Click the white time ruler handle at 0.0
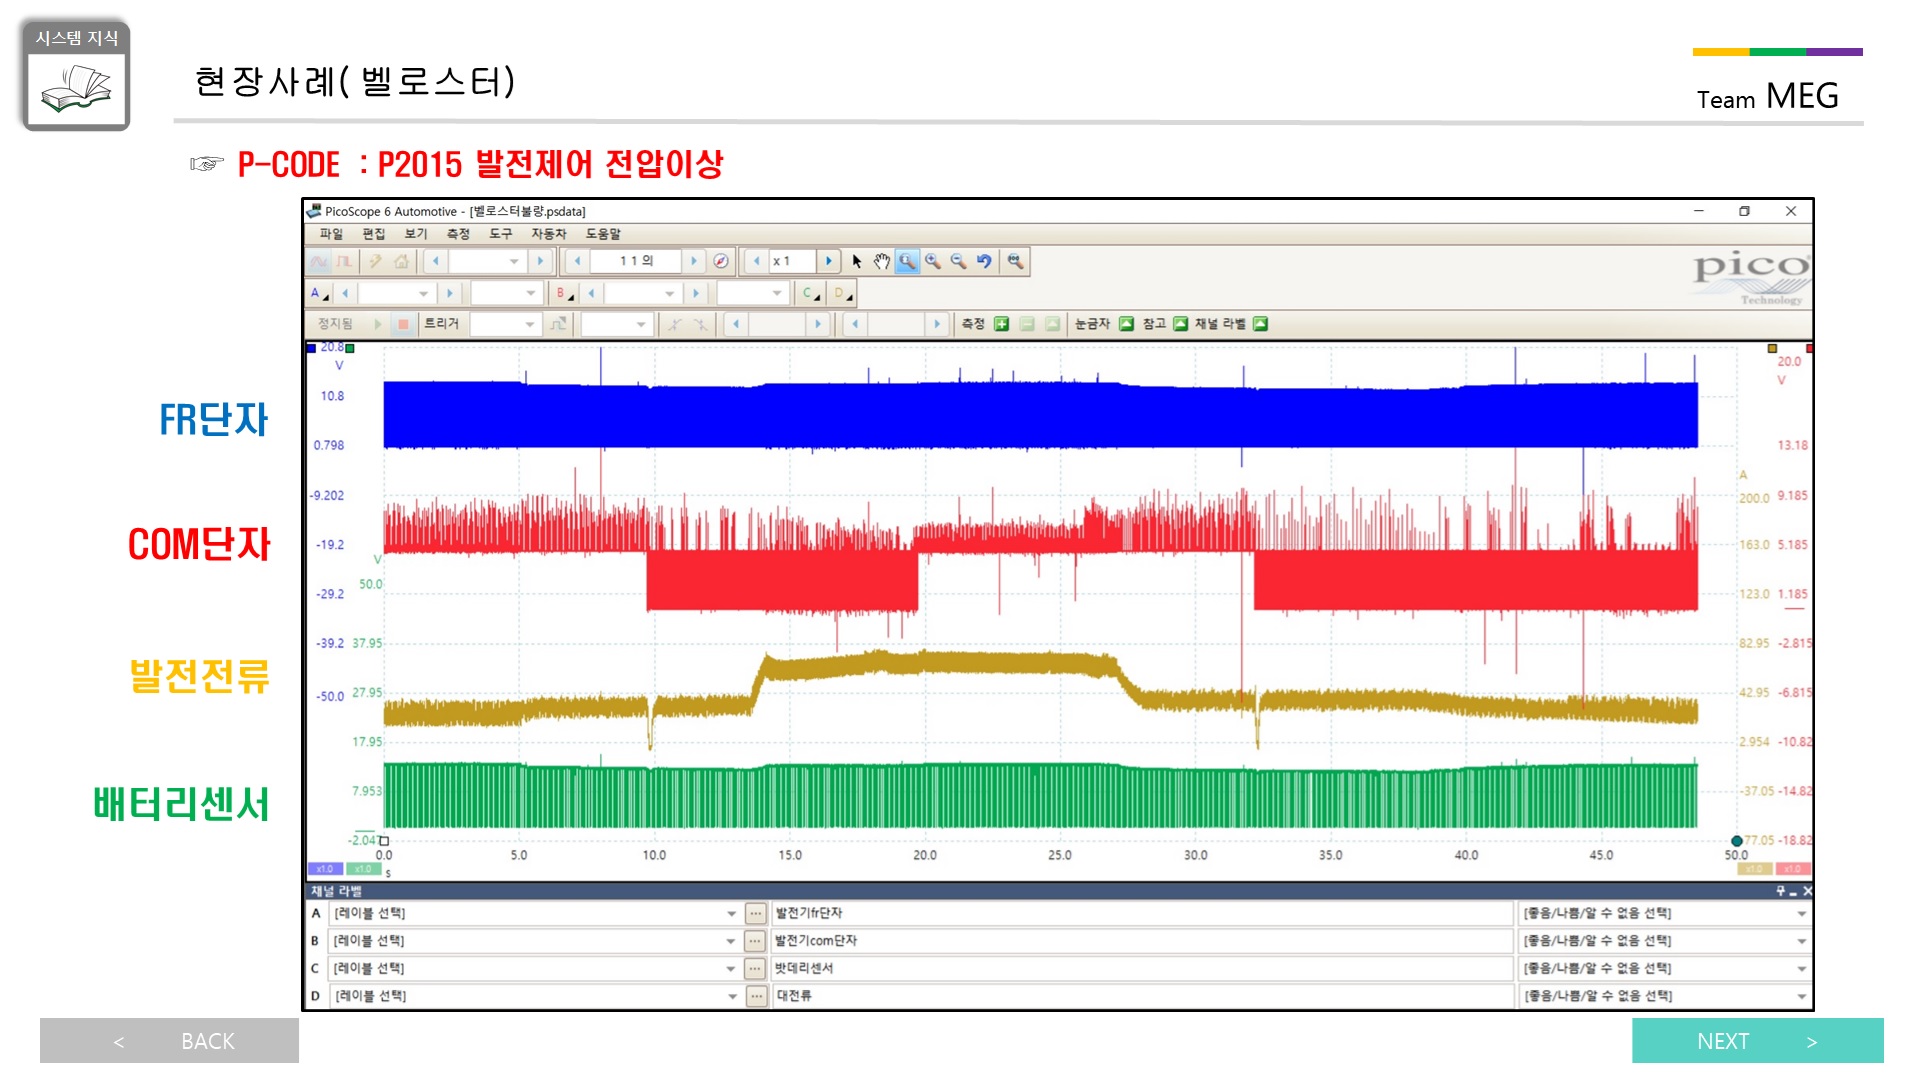The image size is (1920, 1080). coord(384,841)
